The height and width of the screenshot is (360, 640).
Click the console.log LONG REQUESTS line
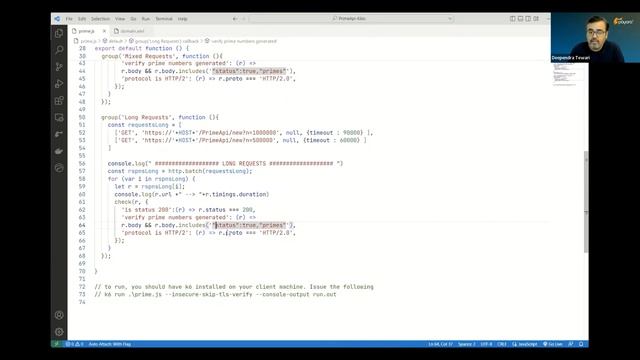coord(225,163)
